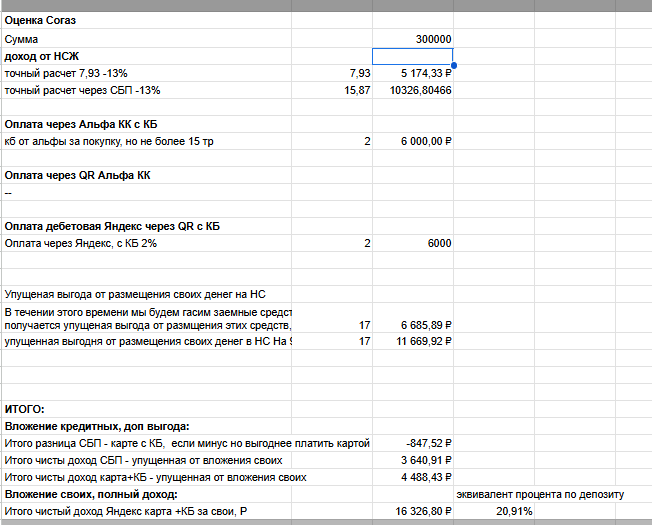Screen dimensions: 652x525
Task: Click "Оплата дебетовая Яндекс через QR с КБ" heading
Action: click(x=112, y=226)
